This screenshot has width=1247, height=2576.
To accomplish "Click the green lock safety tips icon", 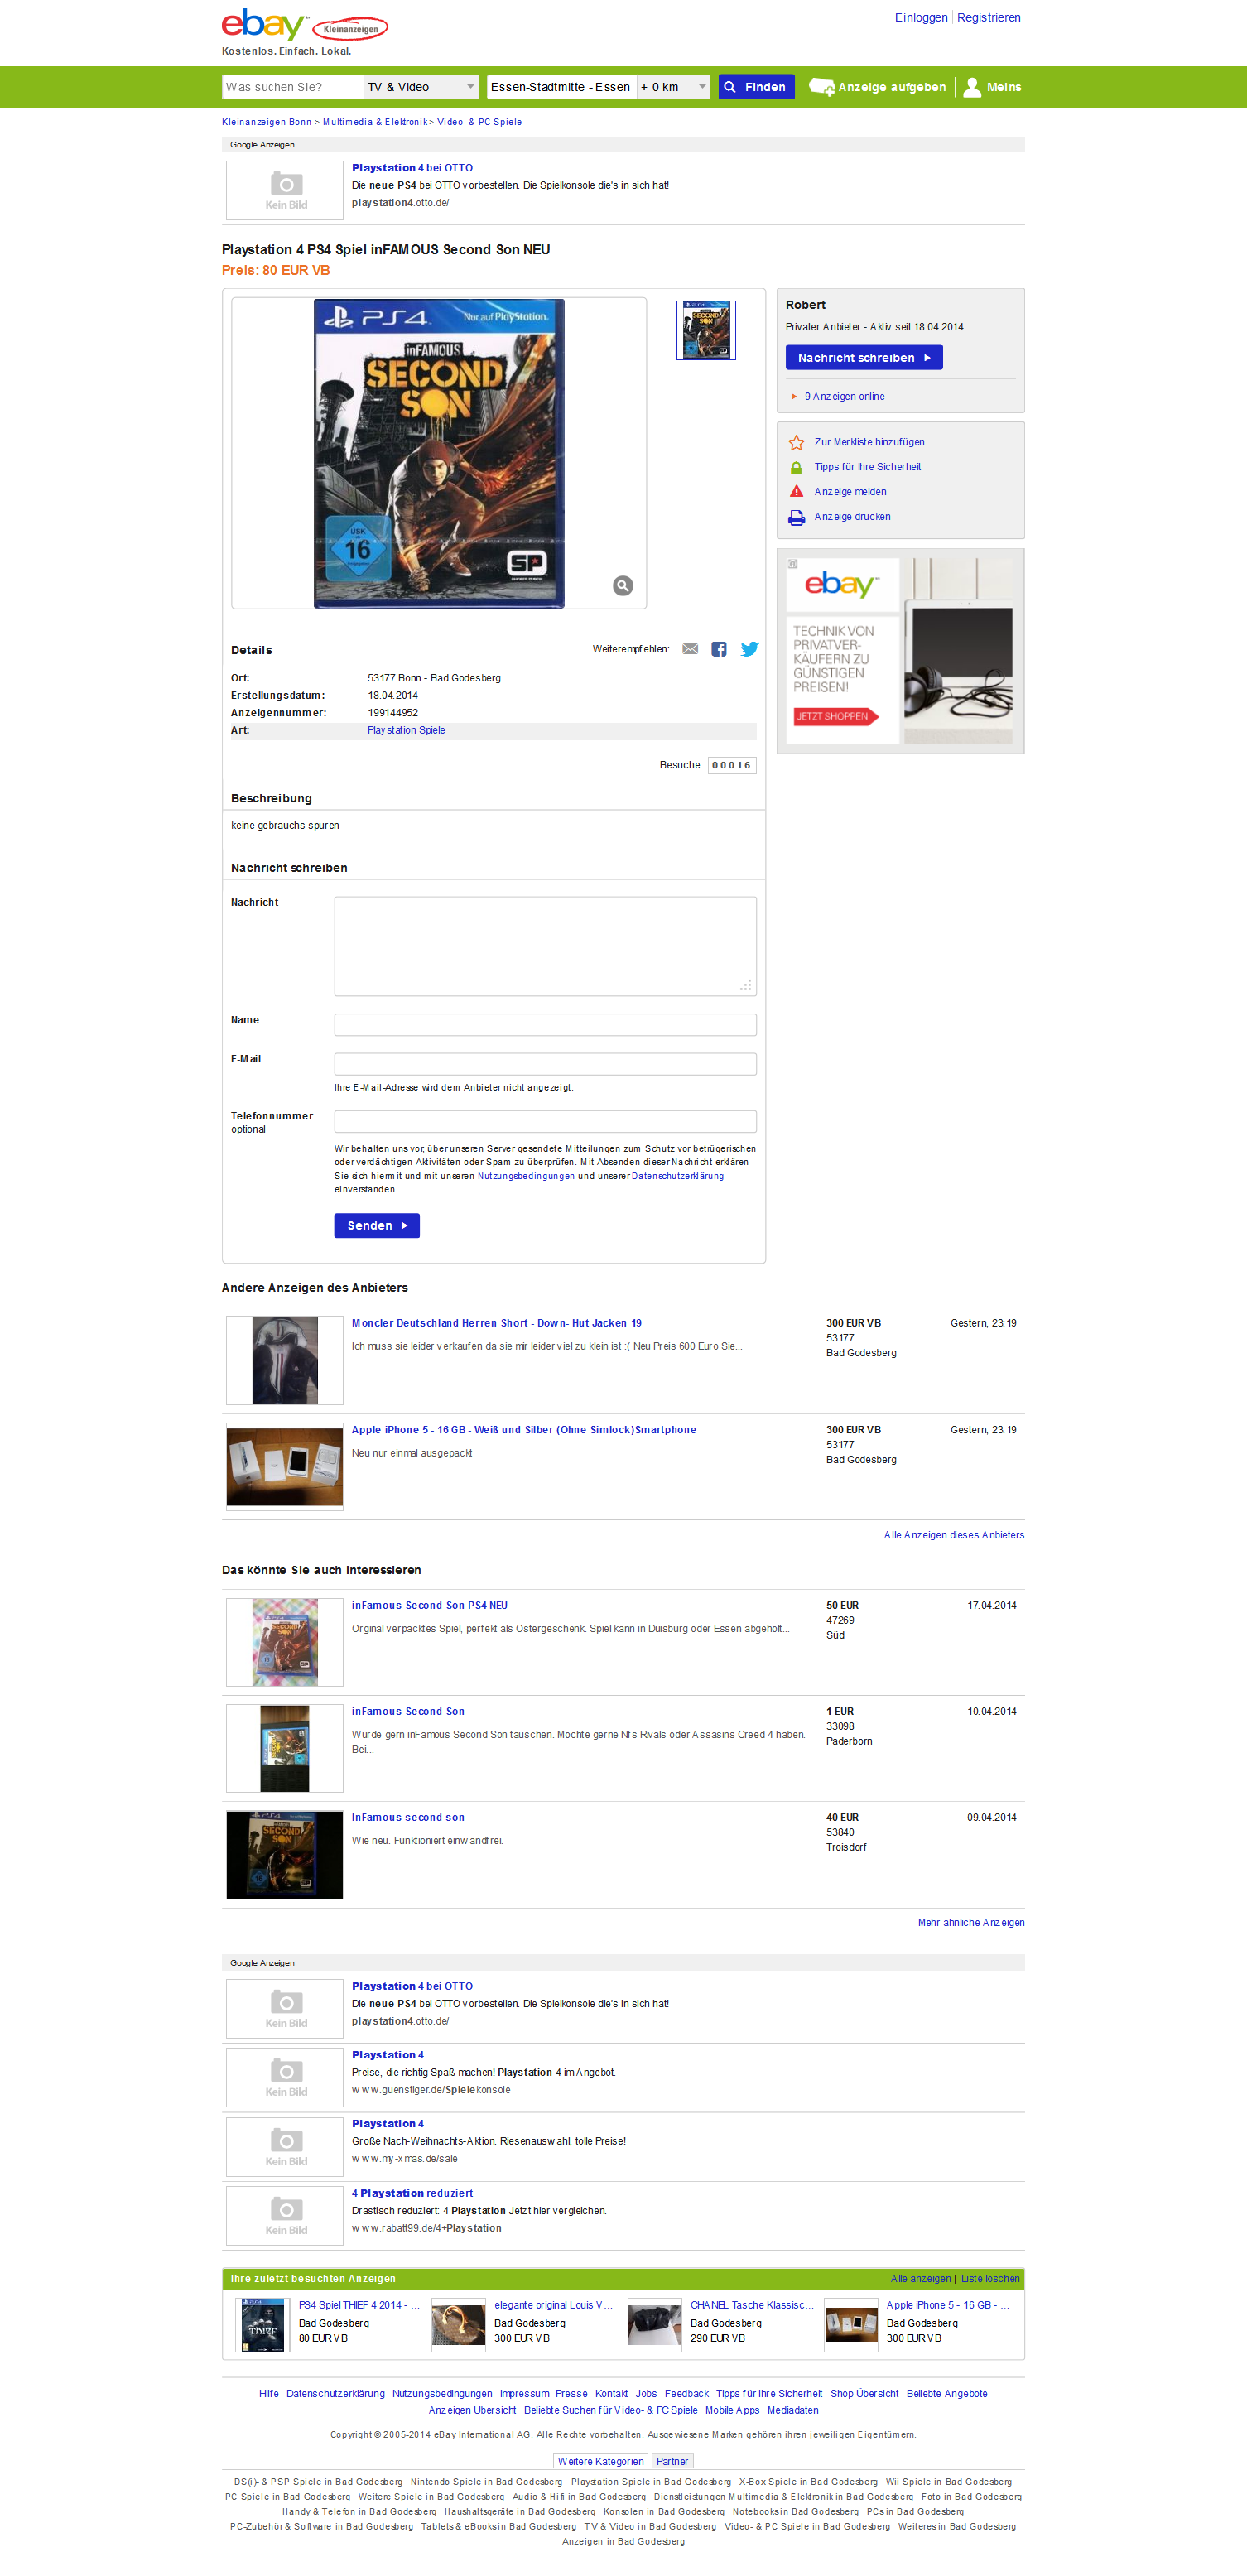I will [x=797, y=467].
